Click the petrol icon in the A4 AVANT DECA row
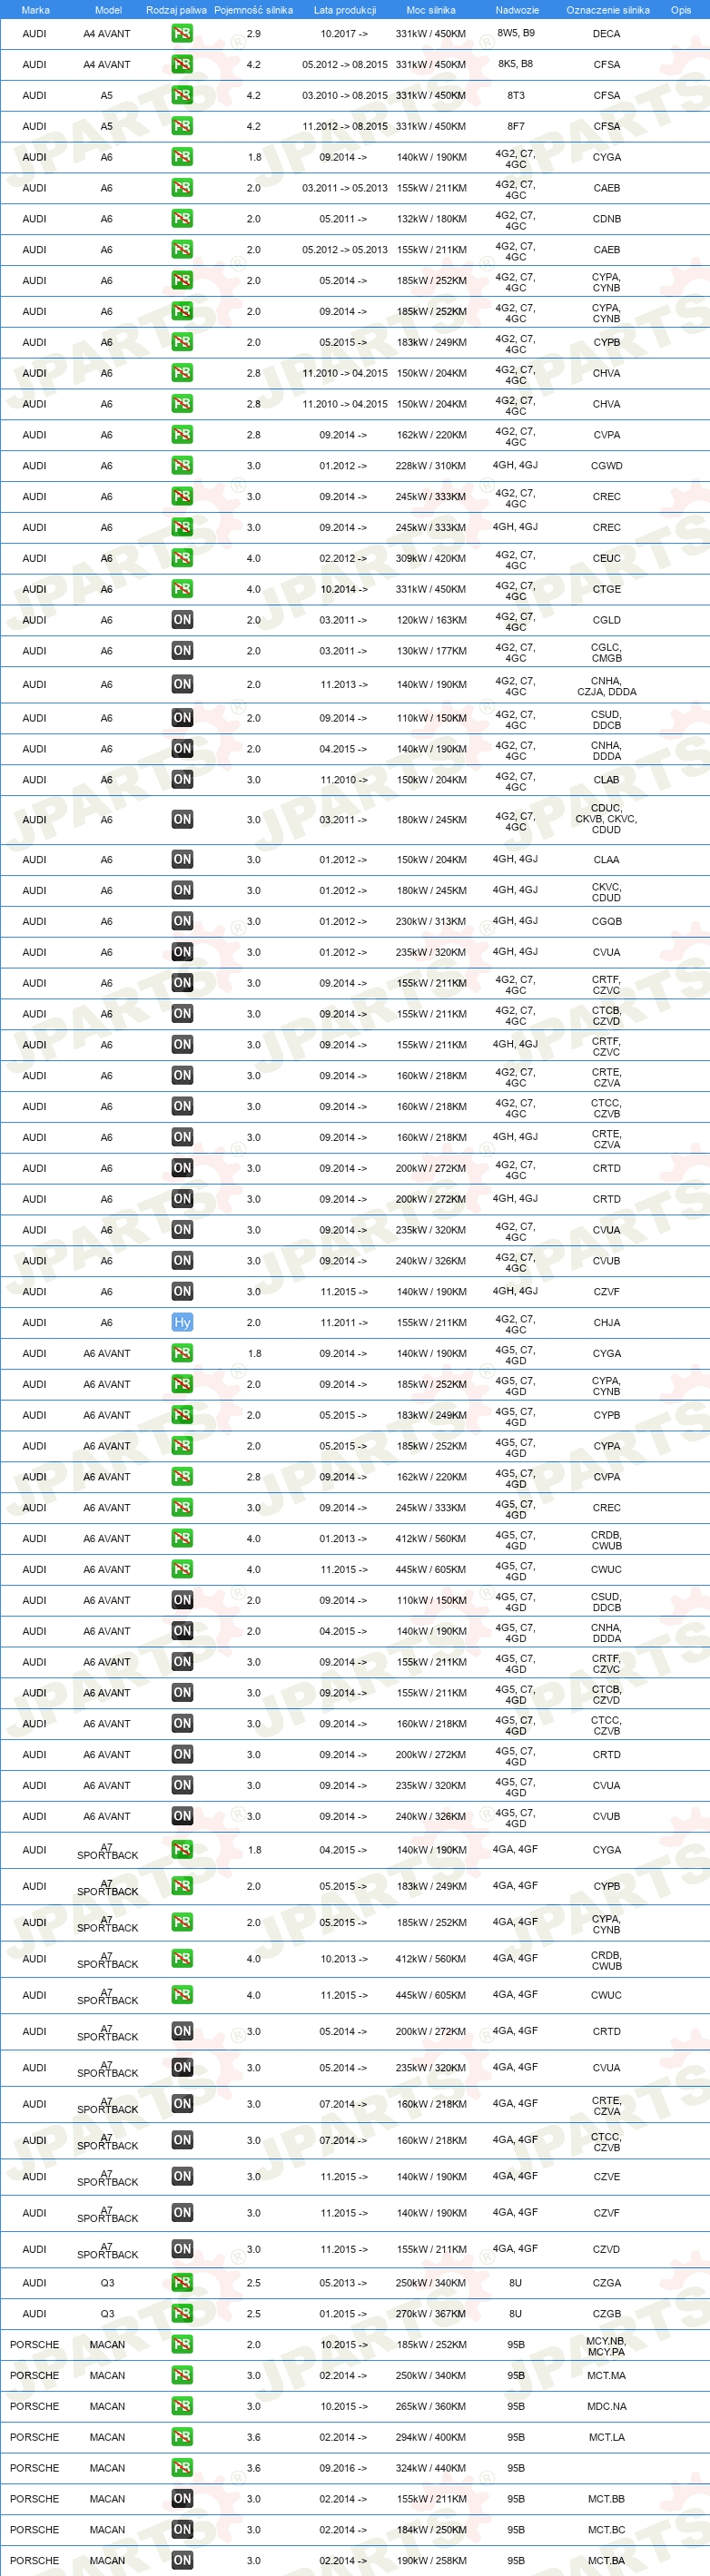 tap(182, 33)
